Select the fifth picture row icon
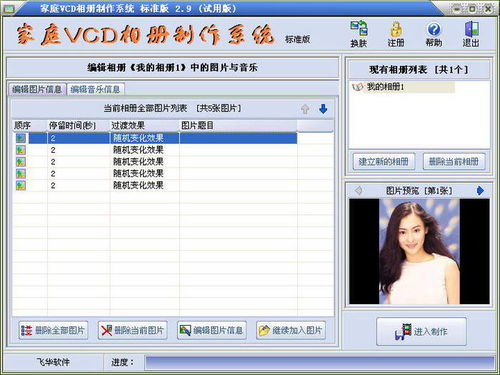The height and width of the screenshot is (375, 500). (21, 185)
